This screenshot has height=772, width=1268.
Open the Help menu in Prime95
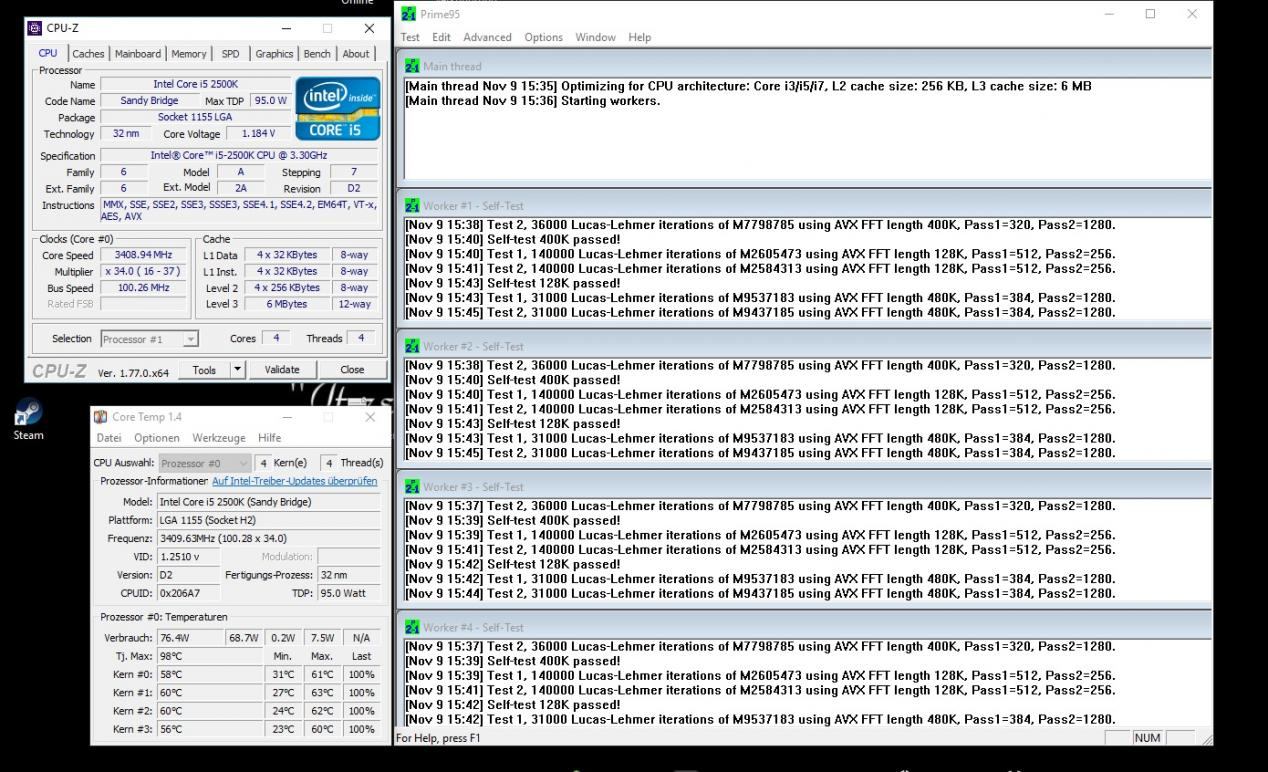point(639,37)
